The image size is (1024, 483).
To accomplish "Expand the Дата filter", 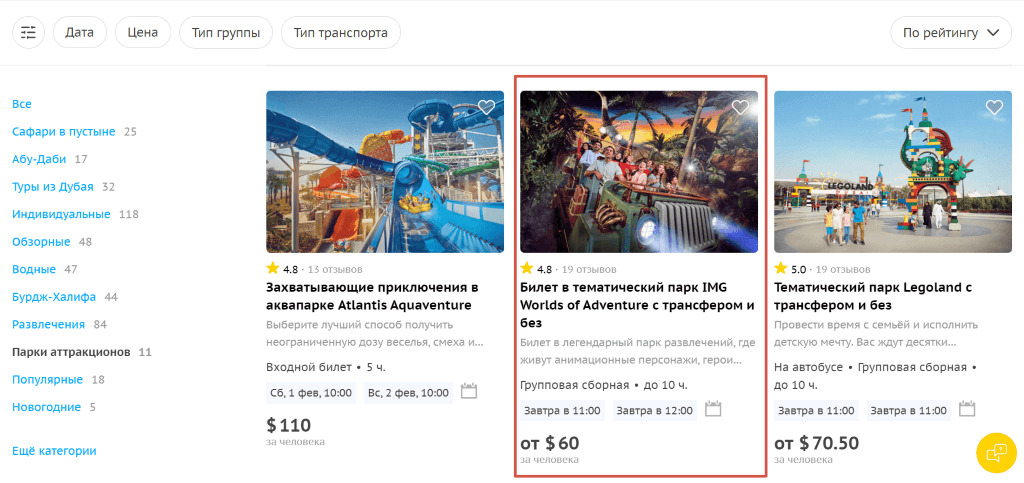I will [80, 33].
